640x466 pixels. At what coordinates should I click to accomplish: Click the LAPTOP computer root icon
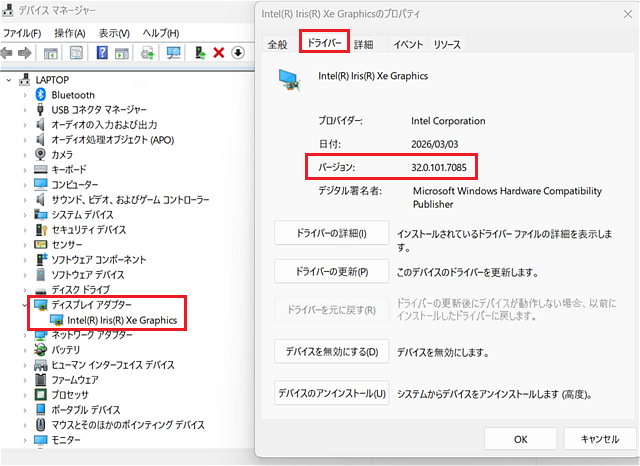(24, 79)
